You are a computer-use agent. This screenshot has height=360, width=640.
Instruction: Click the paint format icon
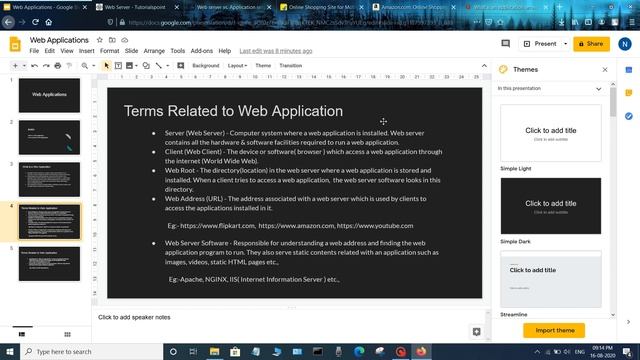pos(69,66)
